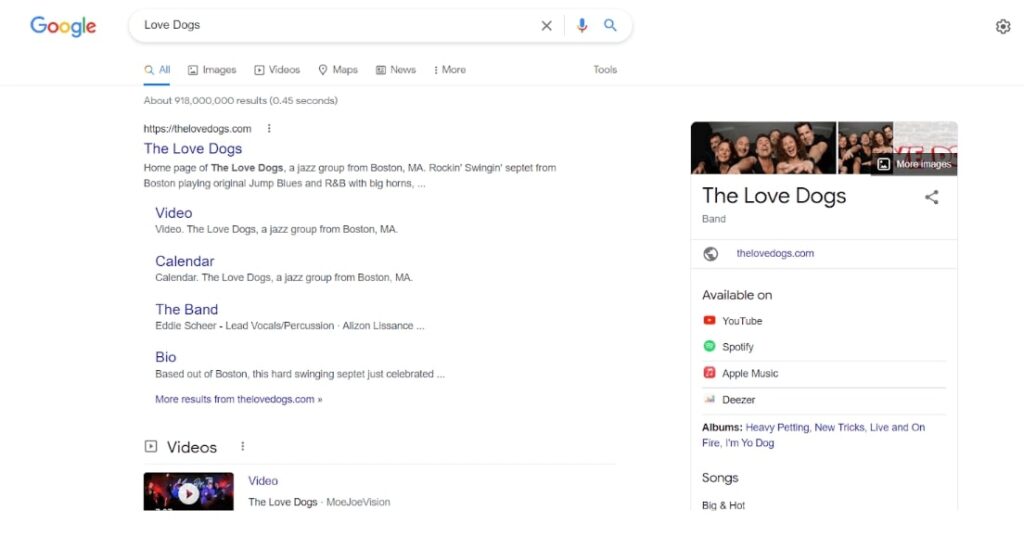Image resolution: width=1024 pixels, height=536 pixels.
Task: Open the Bio sitelink
Action: coord(166,357)
